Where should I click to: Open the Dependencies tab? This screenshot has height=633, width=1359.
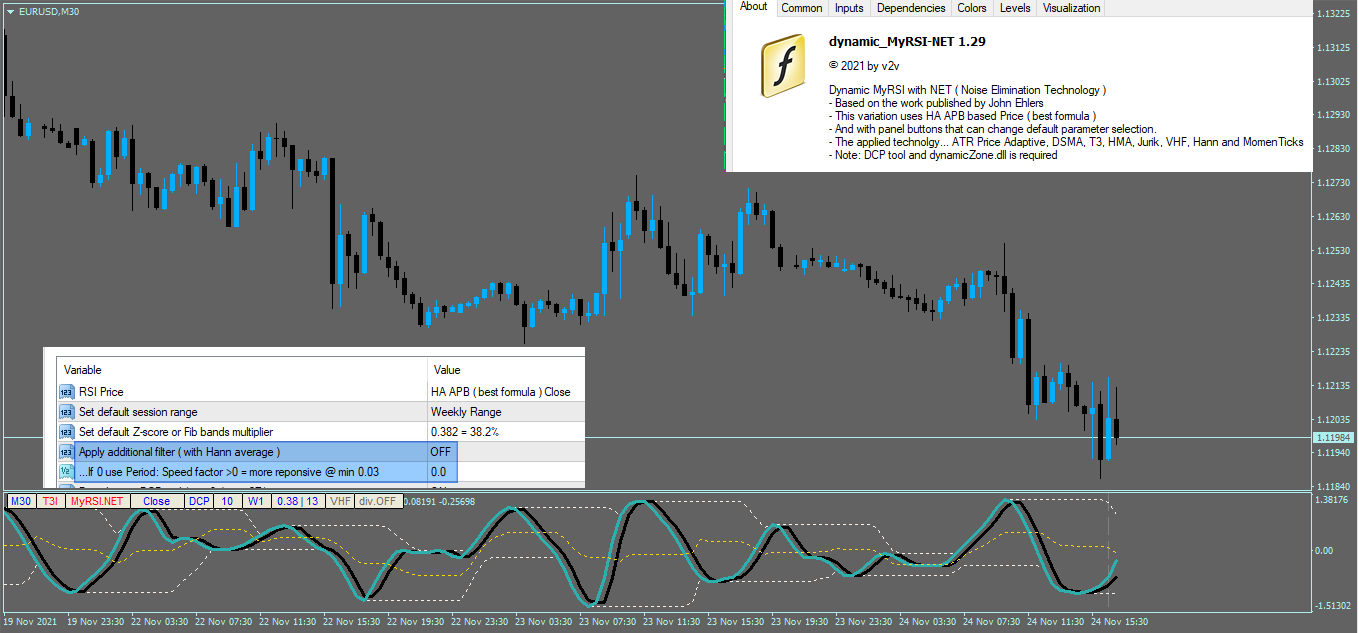pos(911,8)
